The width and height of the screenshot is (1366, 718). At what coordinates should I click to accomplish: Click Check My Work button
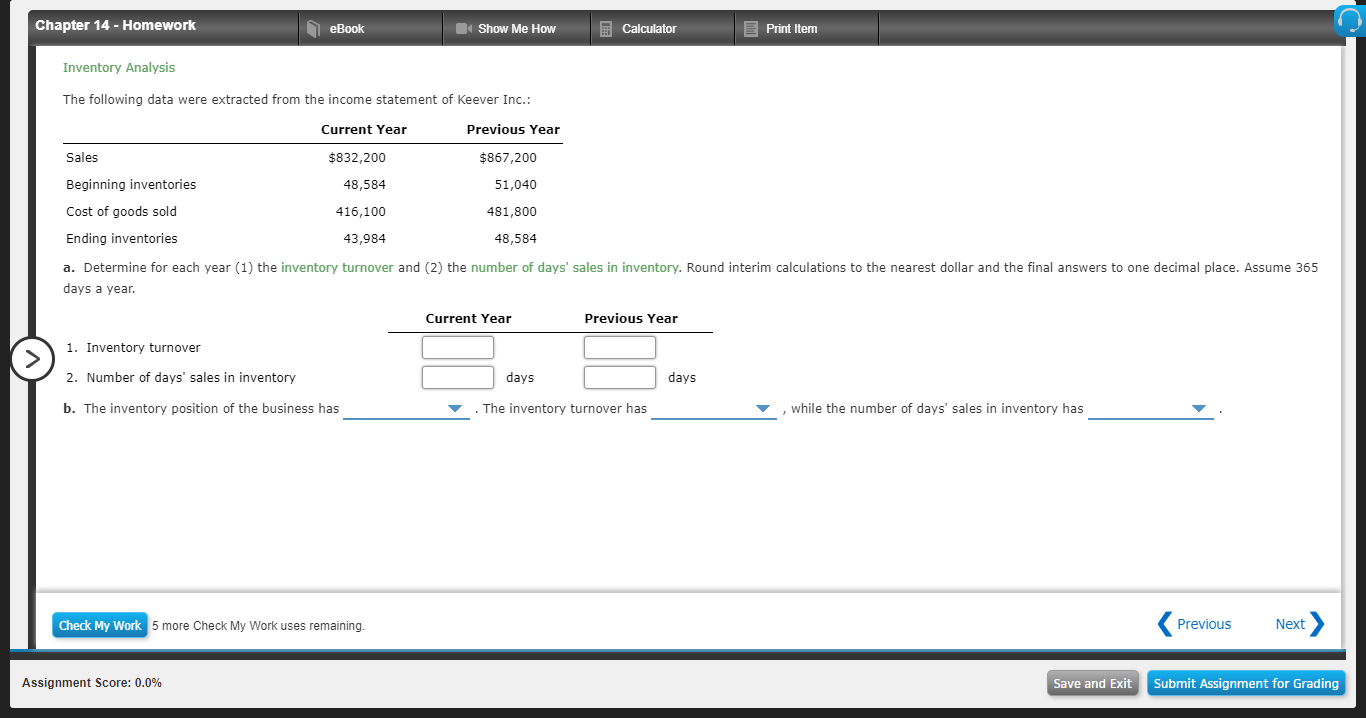100,625
